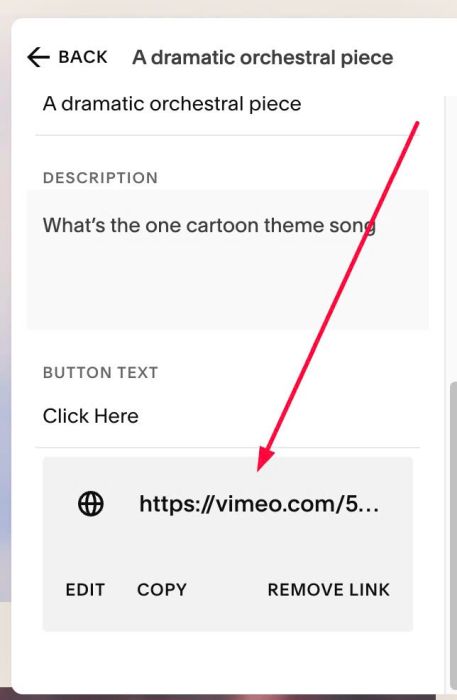Image resolution: width=457 pixels, height=700 pixels.
Task: Click the globe icon beside the Vimeo URL
Action: click(91, 504)
